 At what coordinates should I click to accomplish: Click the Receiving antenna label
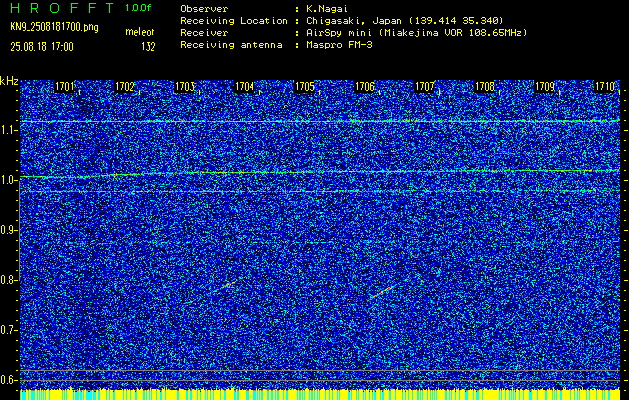click(231, 45)
